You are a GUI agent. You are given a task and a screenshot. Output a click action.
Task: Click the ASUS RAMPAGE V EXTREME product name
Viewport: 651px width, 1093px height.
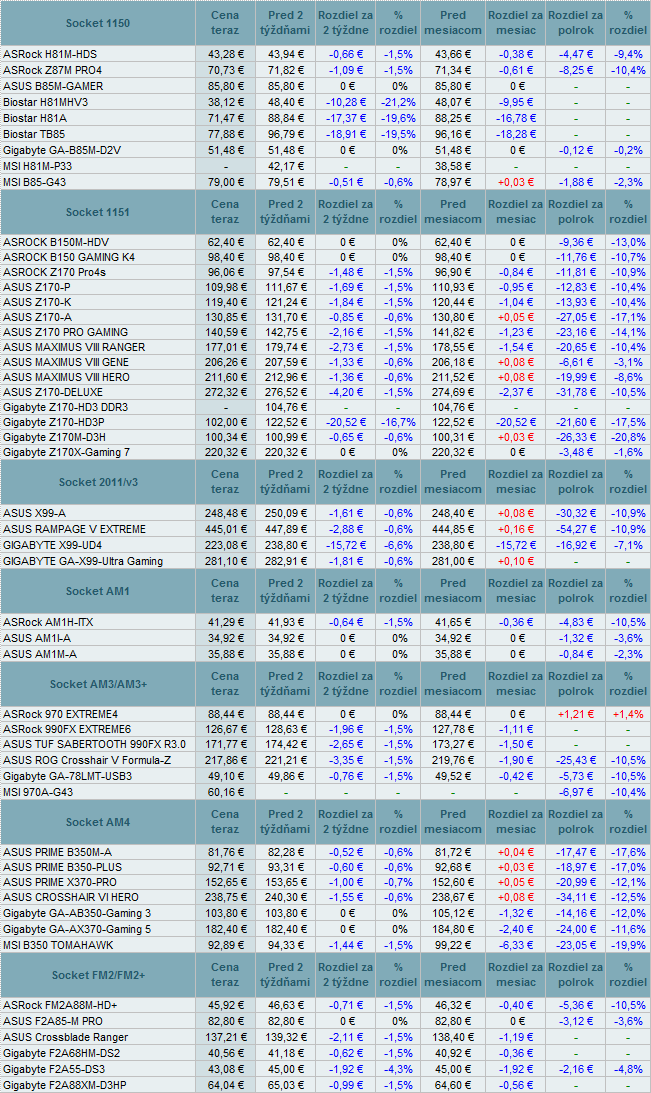click(x=75, y=529)
